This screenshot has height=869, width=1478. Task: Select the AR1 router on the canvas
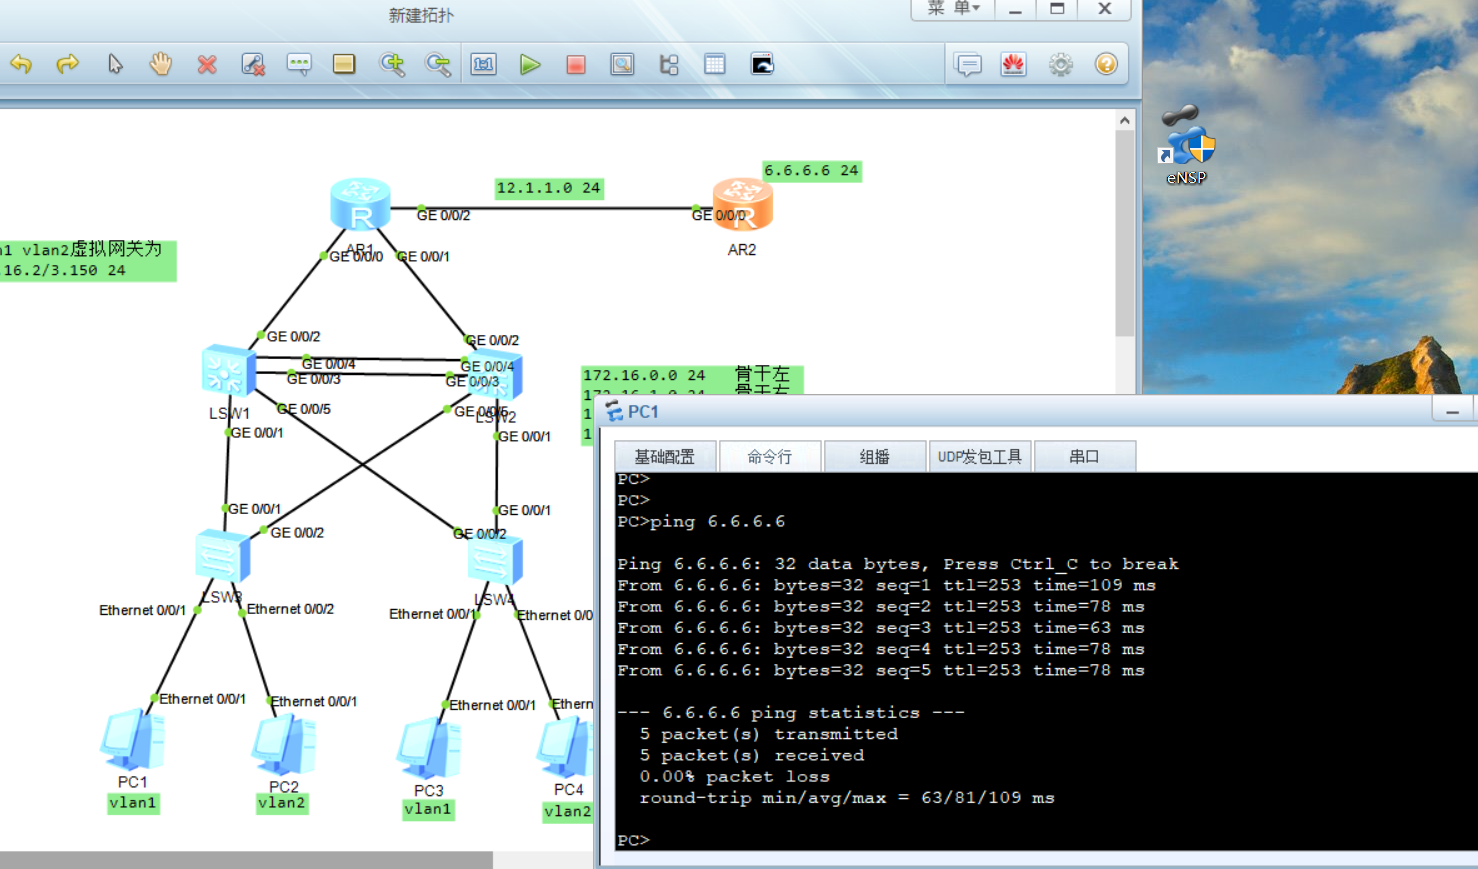click(x=360, y=205)
